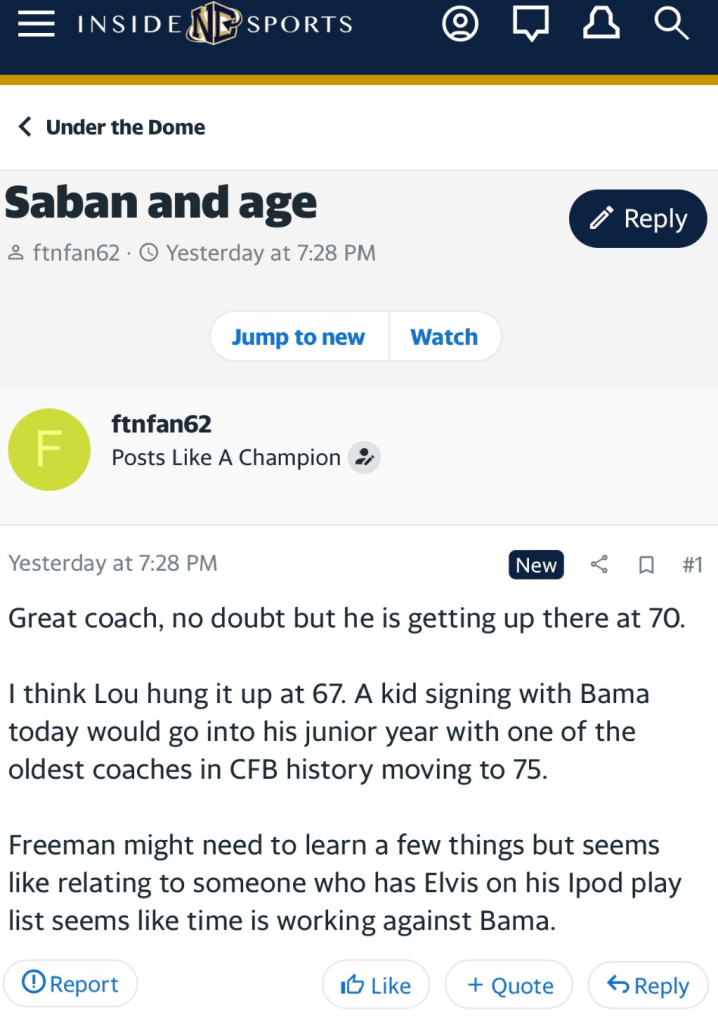The image size is (718, 1024).
Task: Open ftnfan62 username in post header
Action: 161,424
